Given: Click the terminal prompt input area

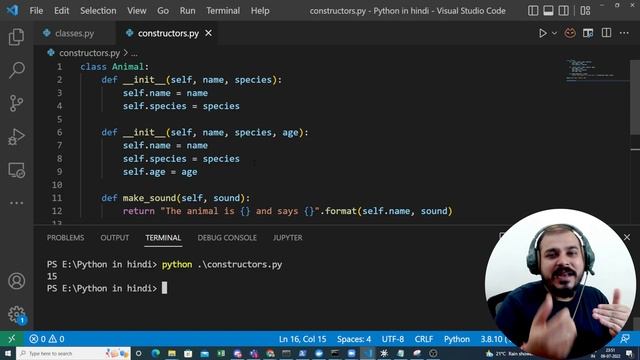Looking at the screenshot, I should point(164,288).
